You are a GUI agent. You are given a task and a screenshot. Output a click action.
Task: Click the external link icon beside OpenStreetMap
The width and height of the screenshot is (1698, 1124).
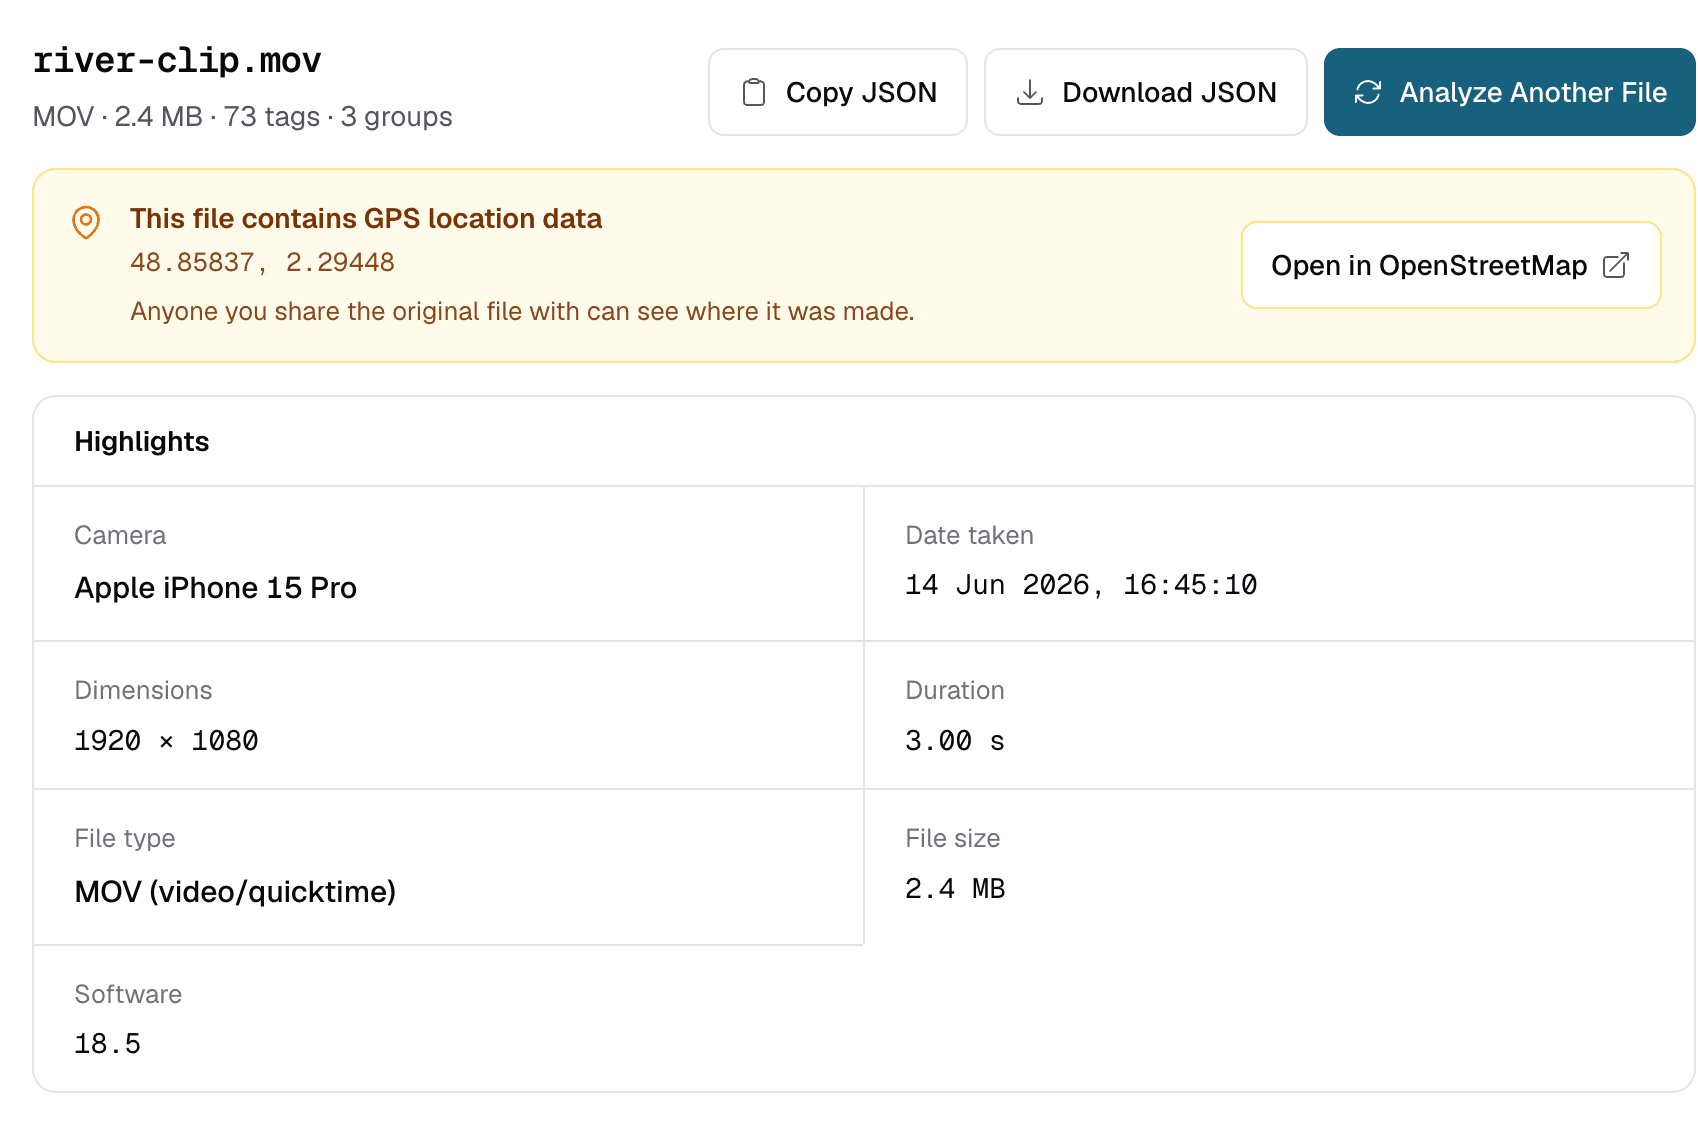1616,265
